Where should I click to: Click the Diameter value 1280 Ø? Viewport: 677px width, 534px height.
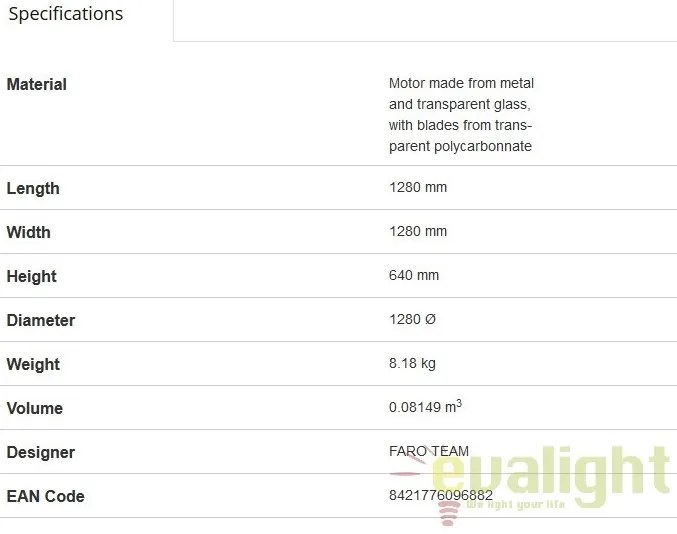click(413, 320)
